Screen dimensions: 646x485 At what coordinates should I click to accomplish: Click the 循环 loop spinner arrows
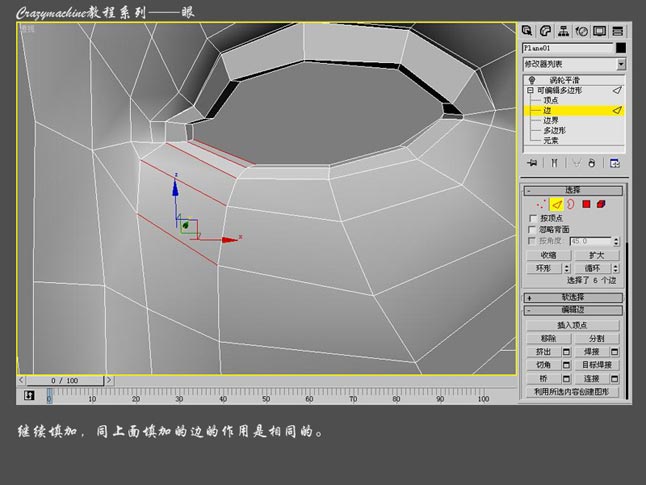point(616,269)
